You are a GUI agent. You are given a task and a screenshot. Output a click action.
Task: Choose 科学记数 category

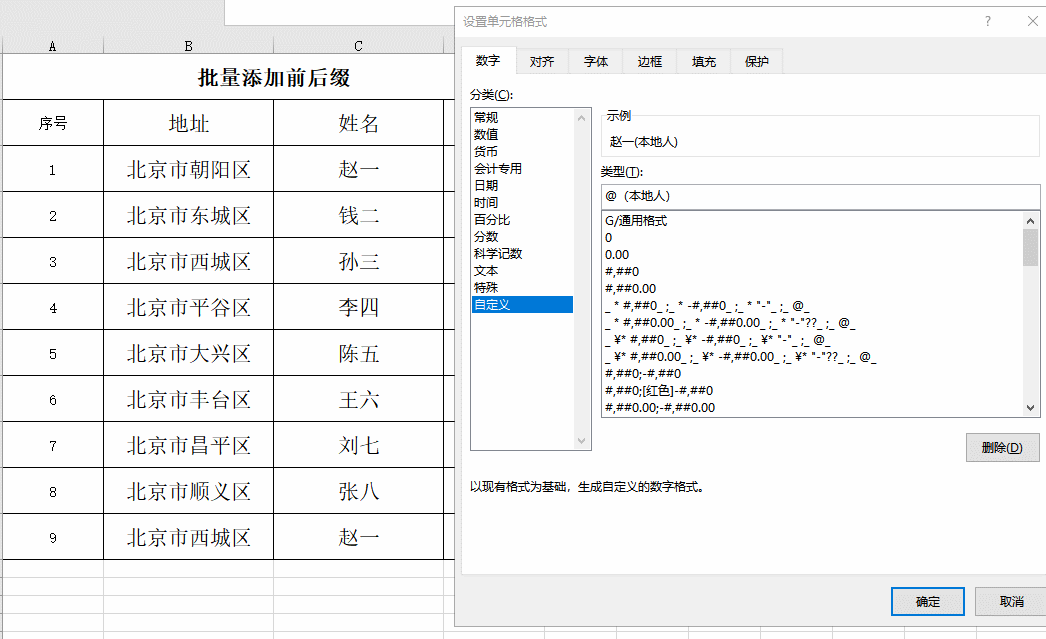tap(522, 253)
